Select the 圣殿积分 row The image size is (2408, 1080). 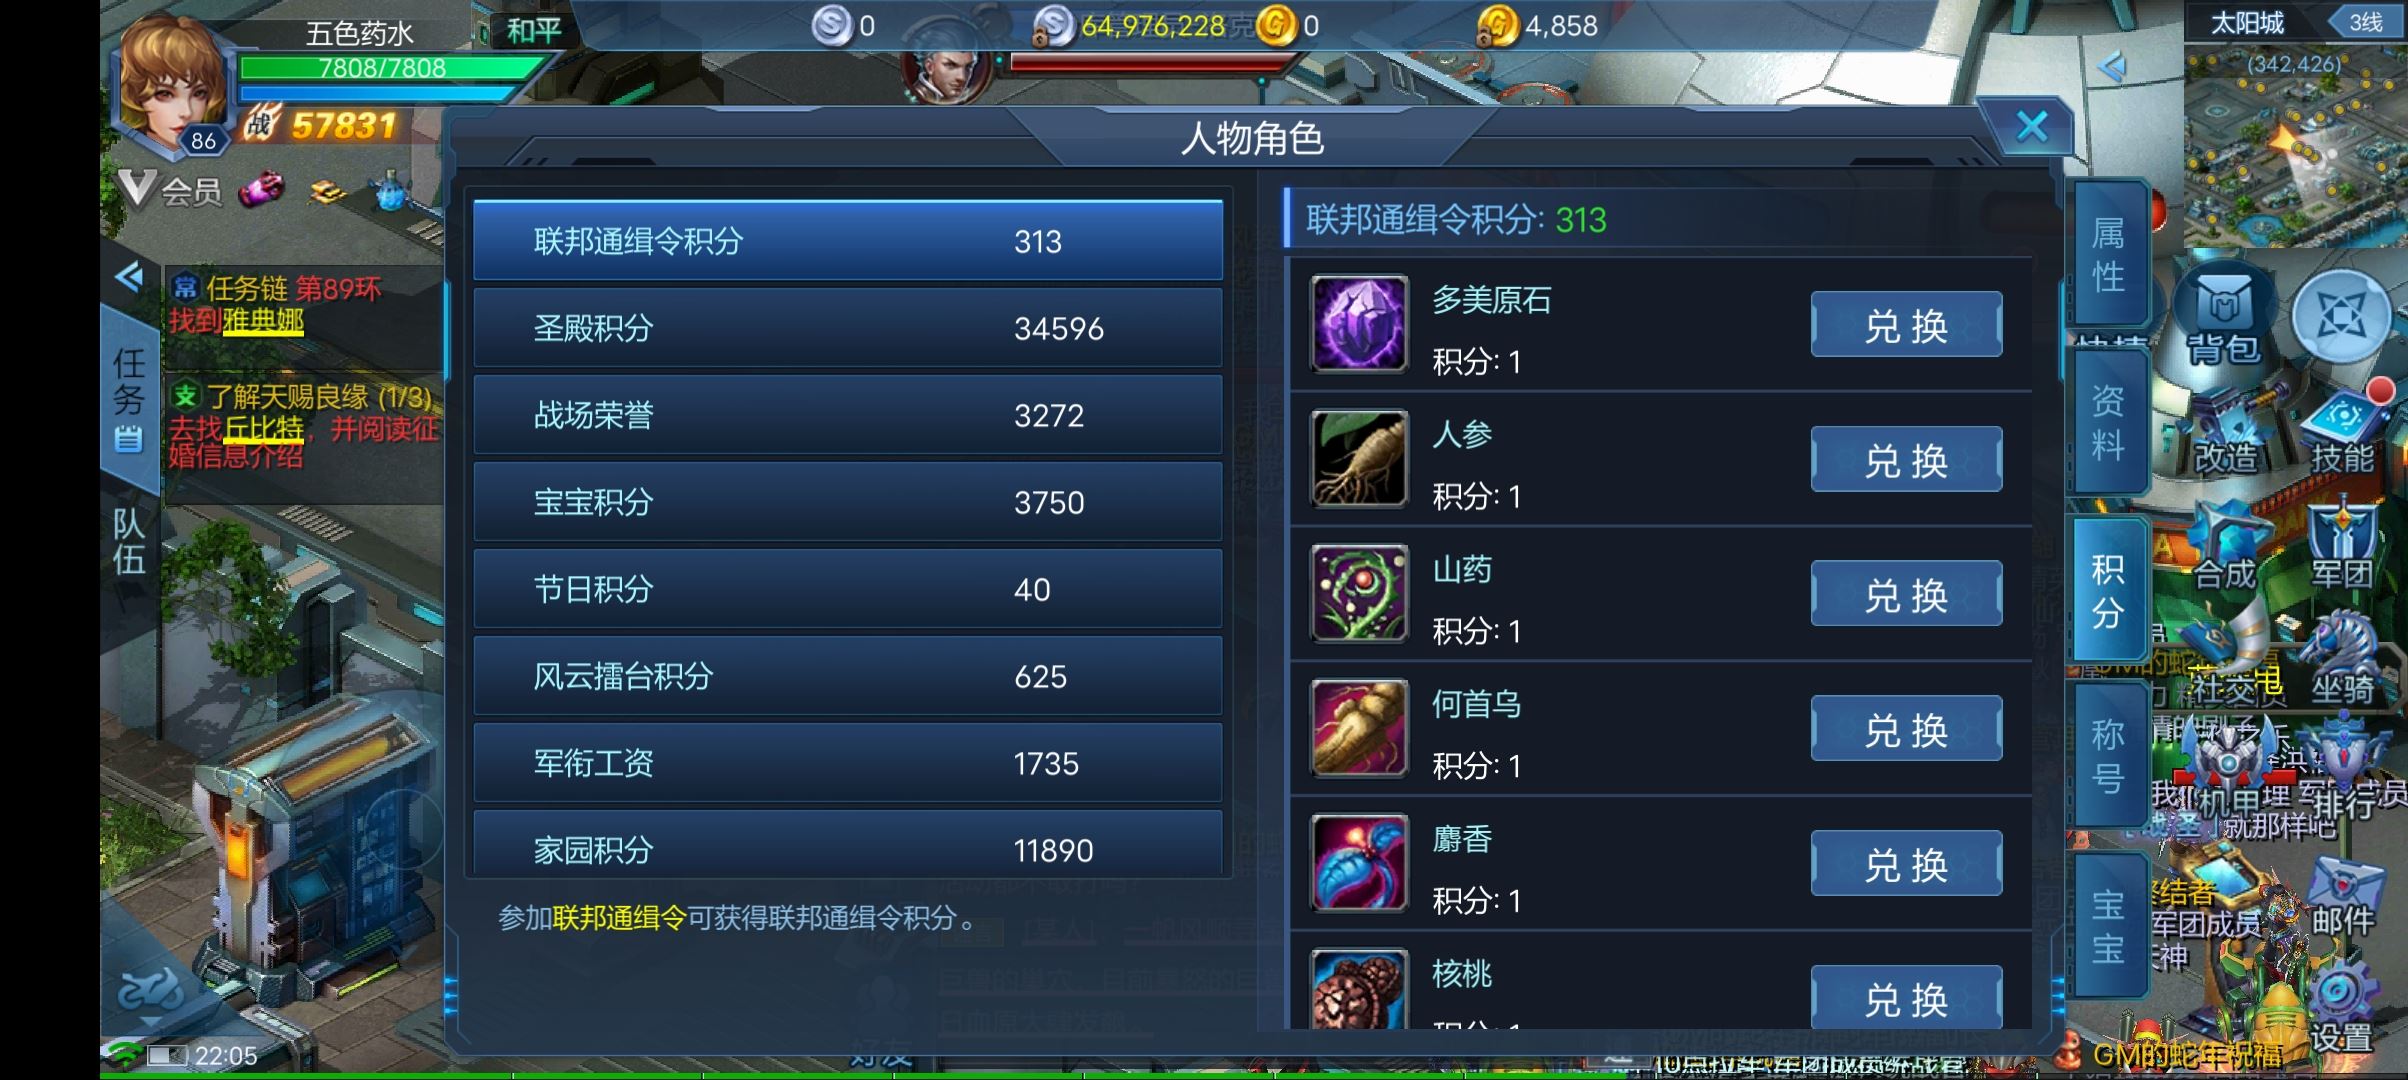(x=848, y=328)
